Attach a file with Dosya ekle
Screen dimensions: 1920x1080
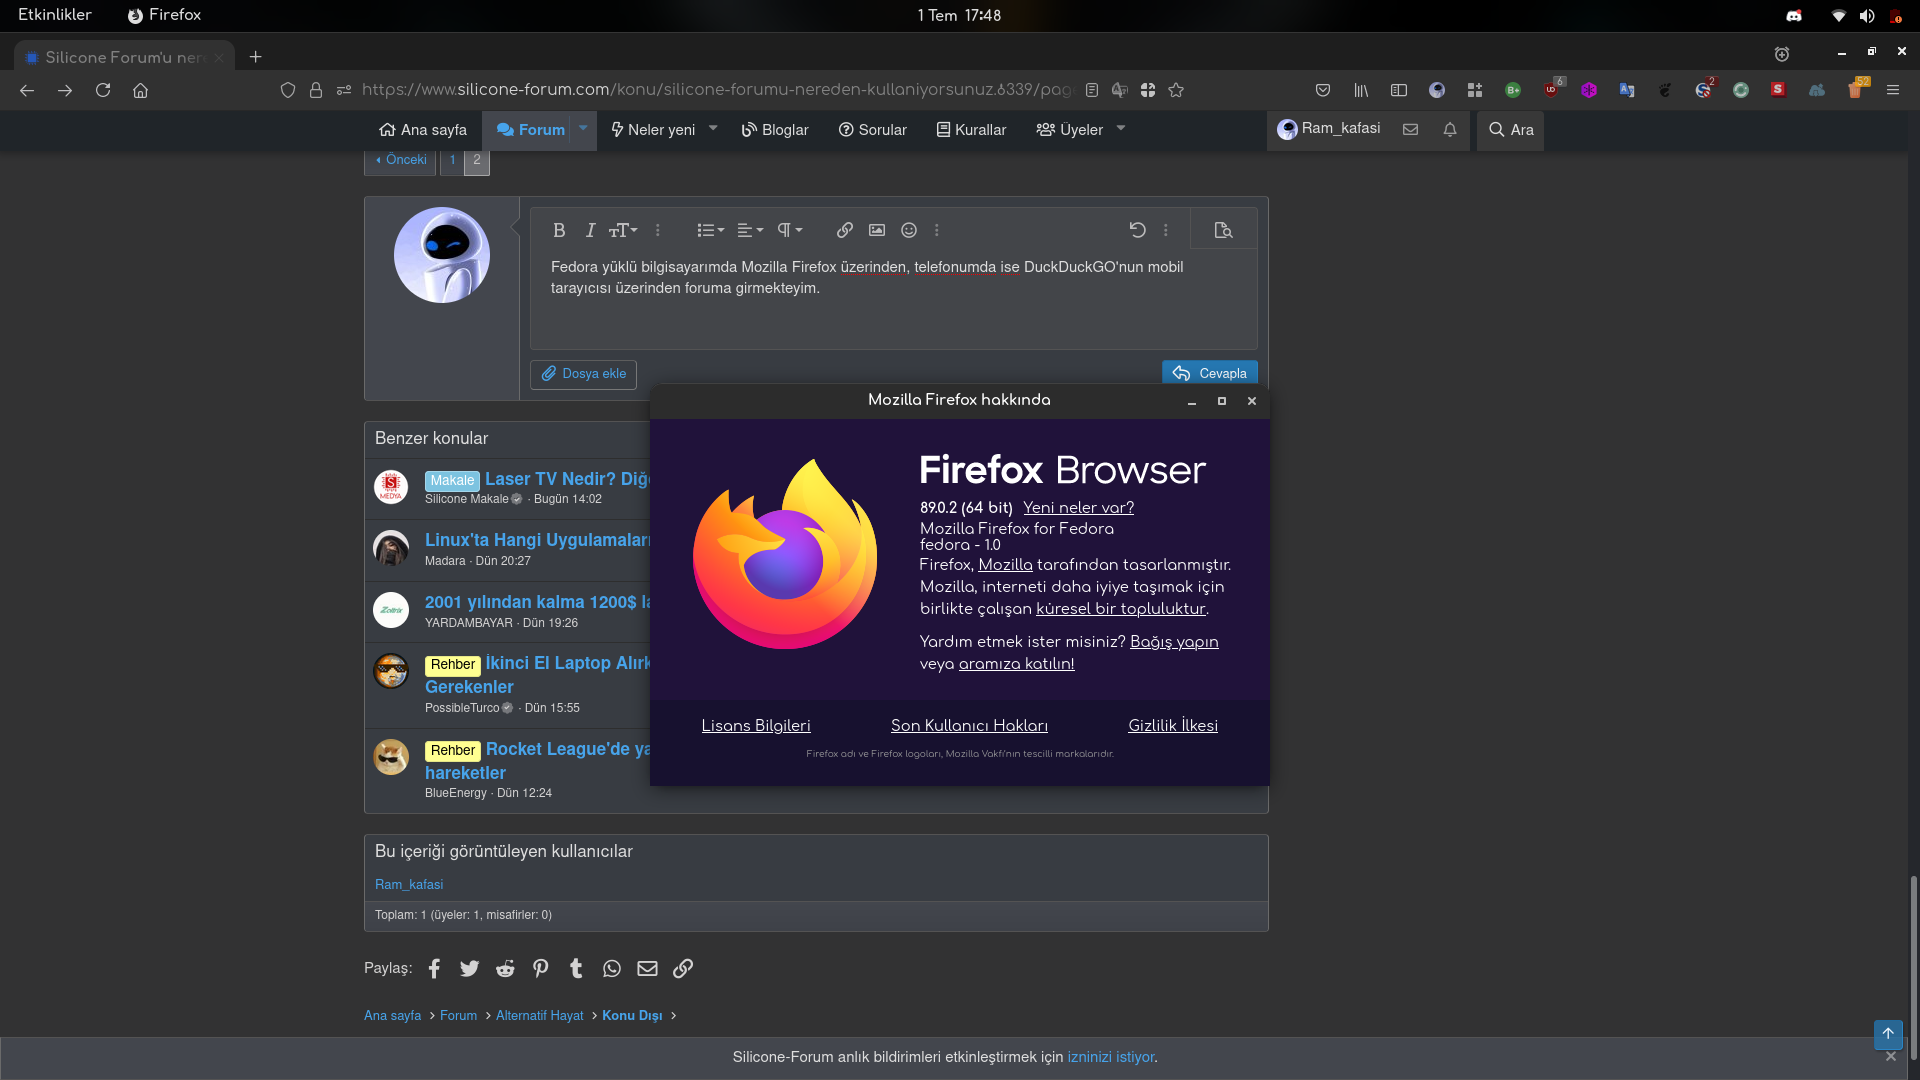(584, 374)
